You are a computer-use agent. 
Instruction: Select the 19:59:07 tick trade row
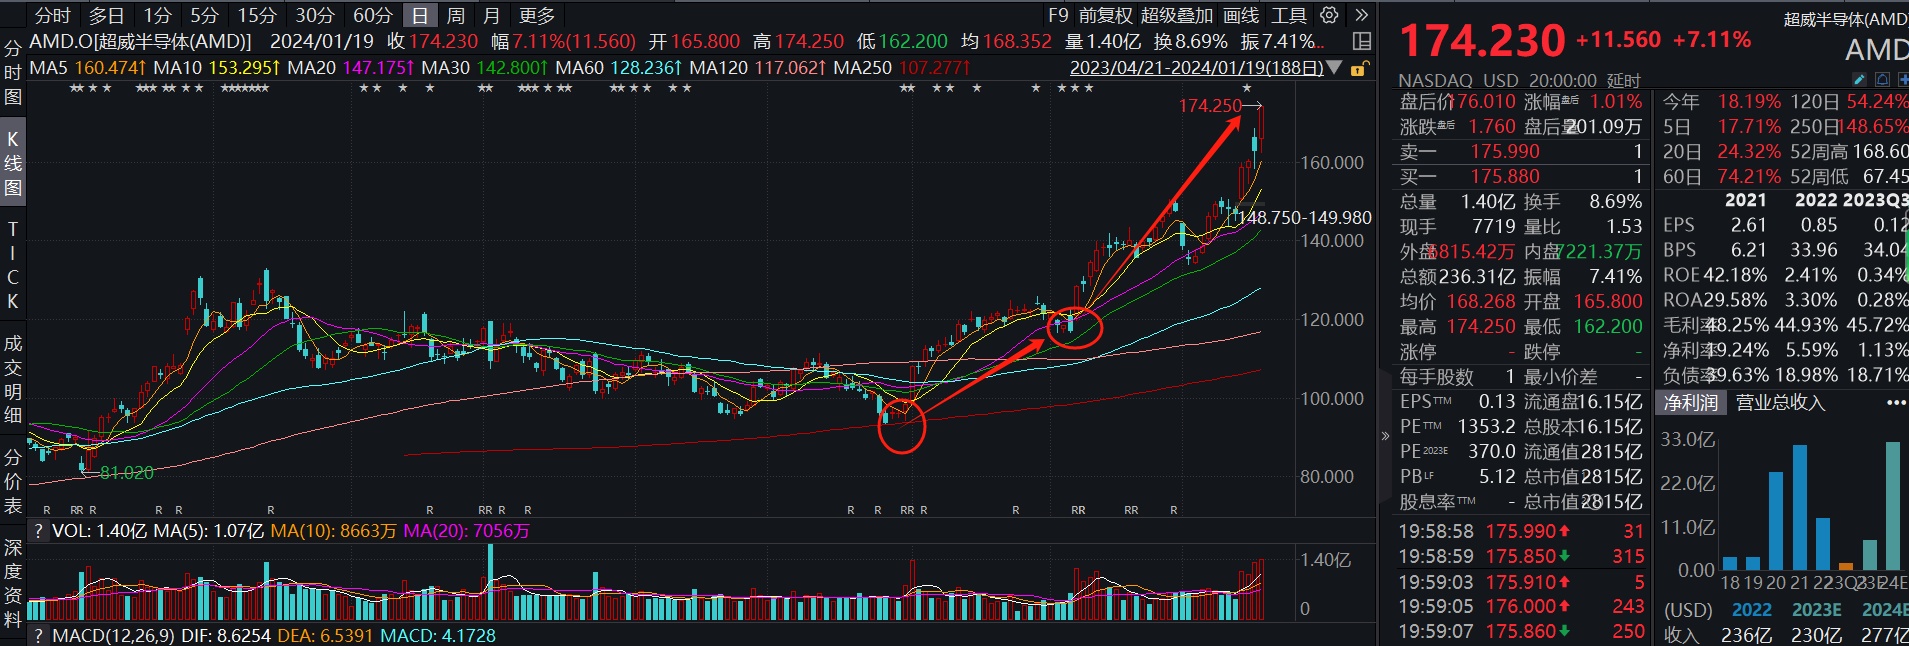pyautogui.click(x=1521, y=631)
